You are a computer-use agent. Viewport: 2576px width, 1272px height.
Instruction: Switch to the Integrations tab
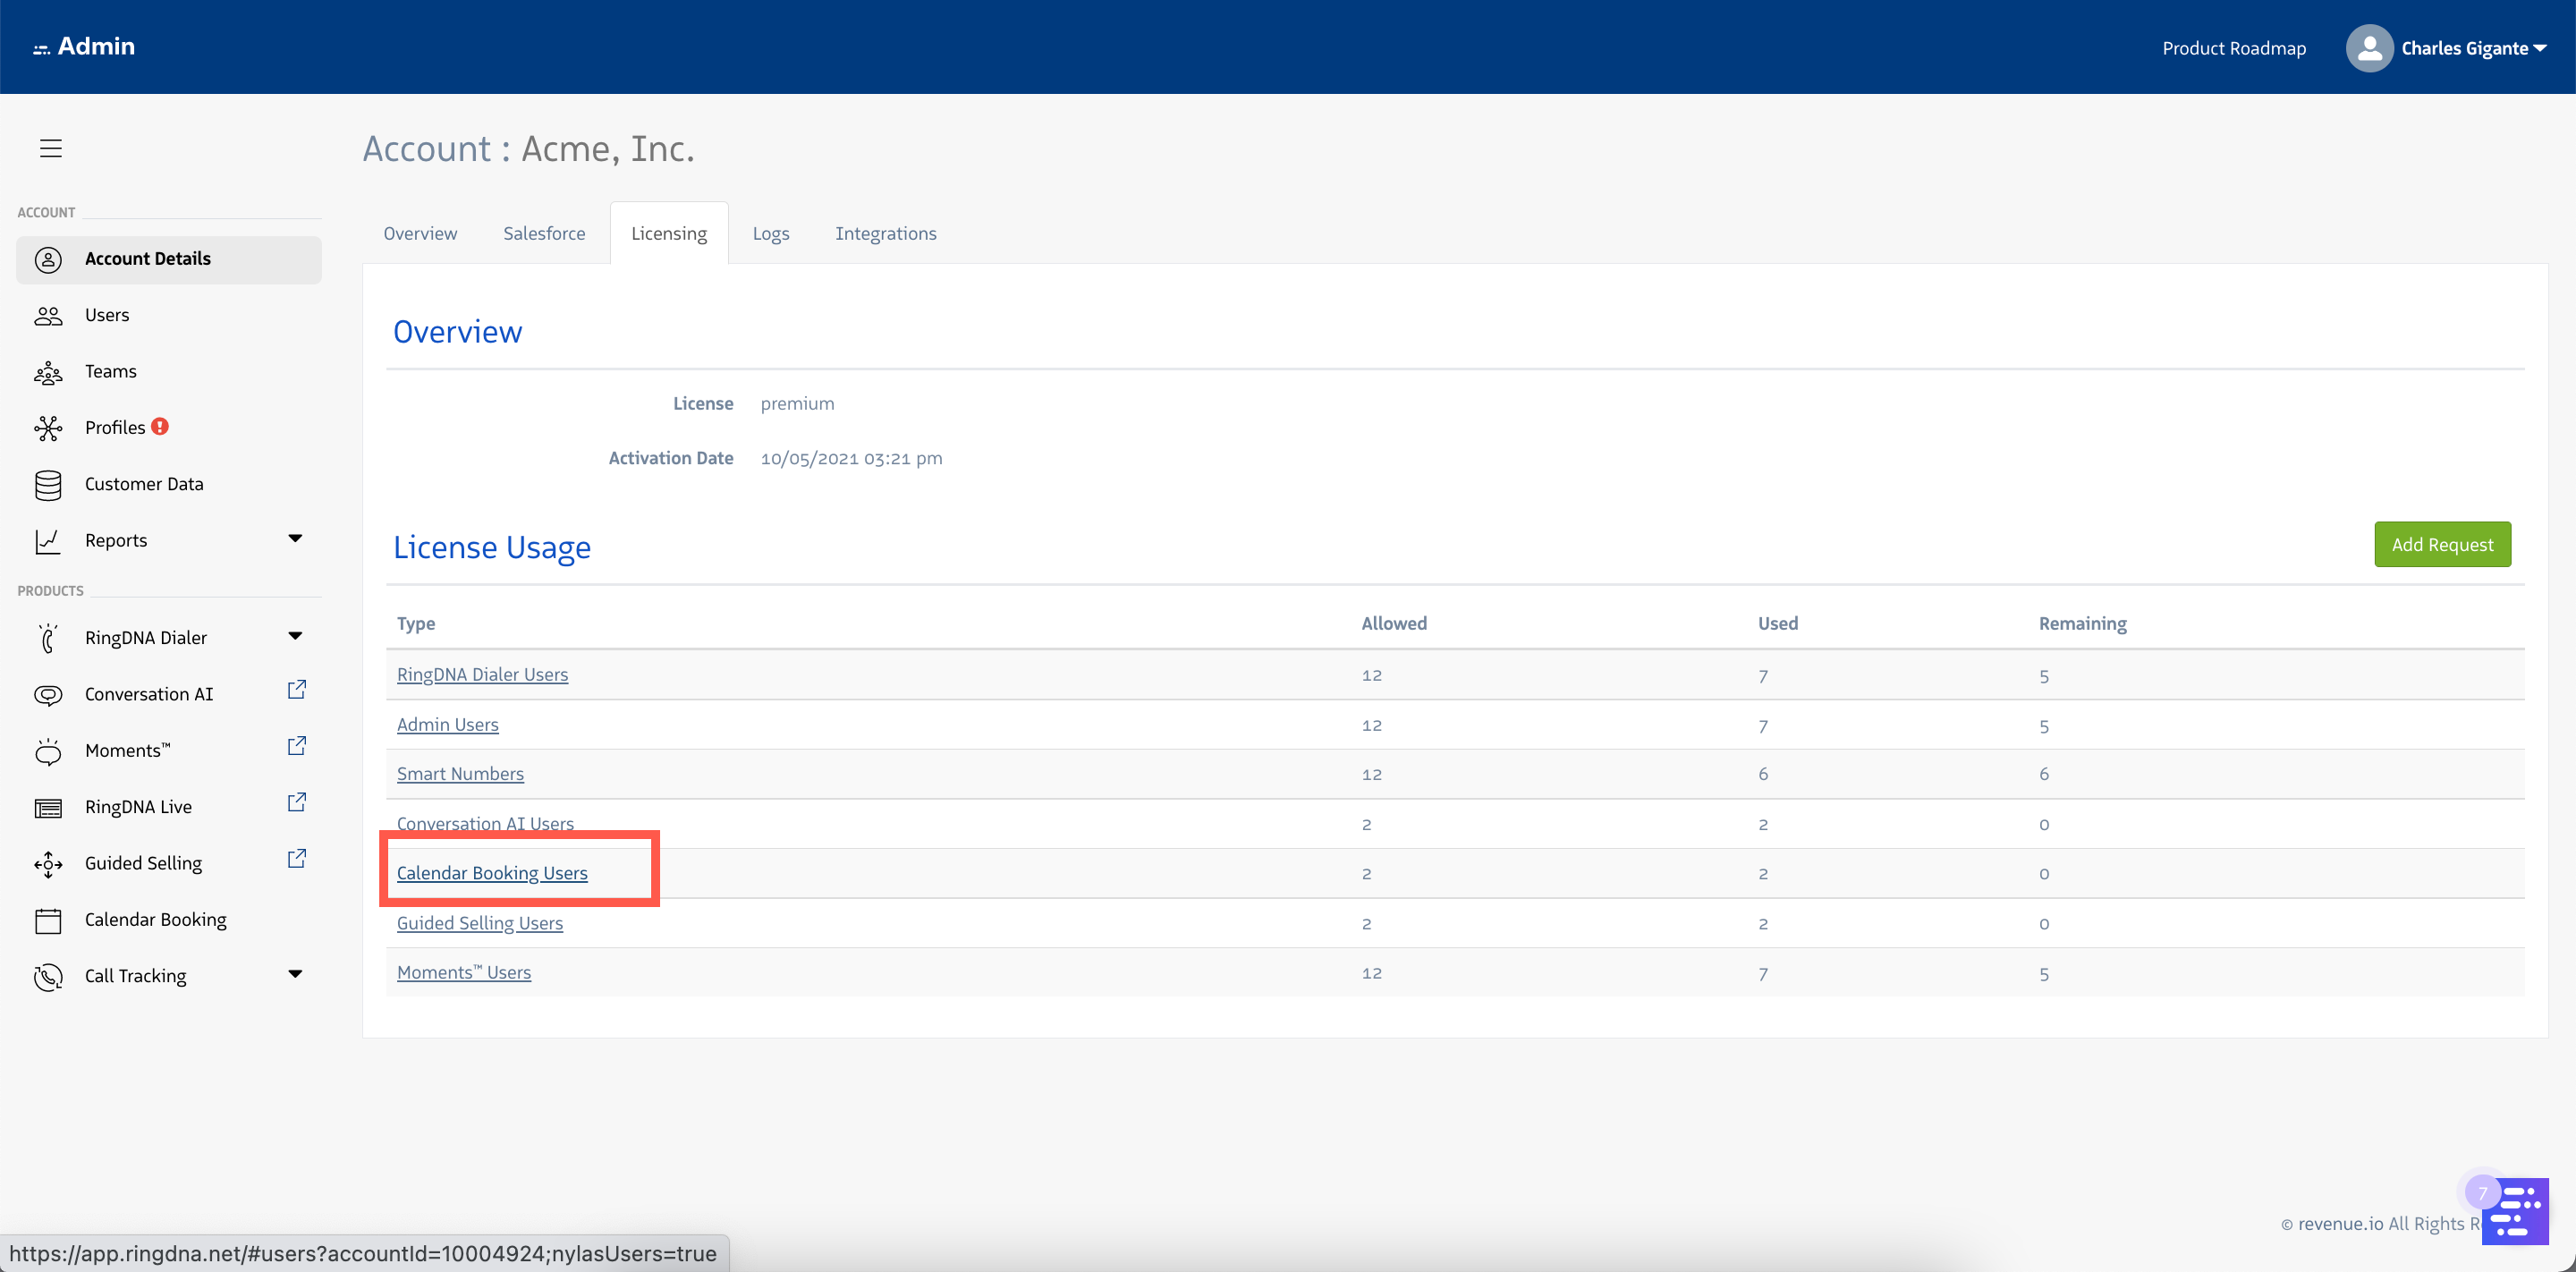tap(885, 233)
